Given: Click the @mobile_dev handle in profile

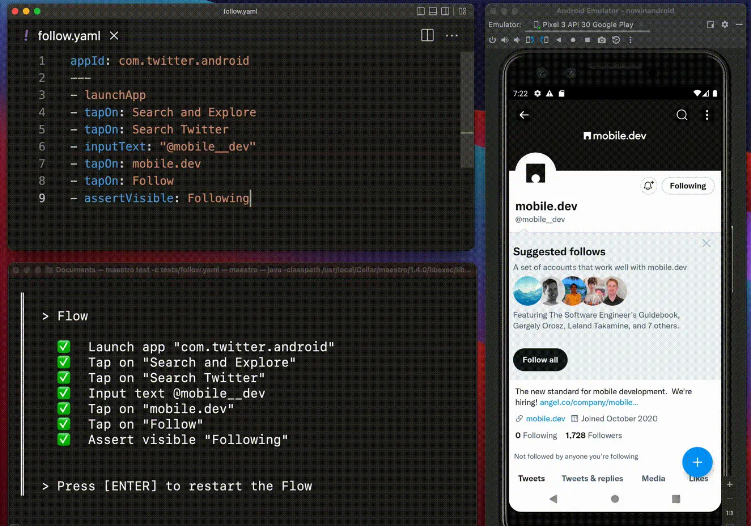Looking at the screenshot, I should pos(540,219).
